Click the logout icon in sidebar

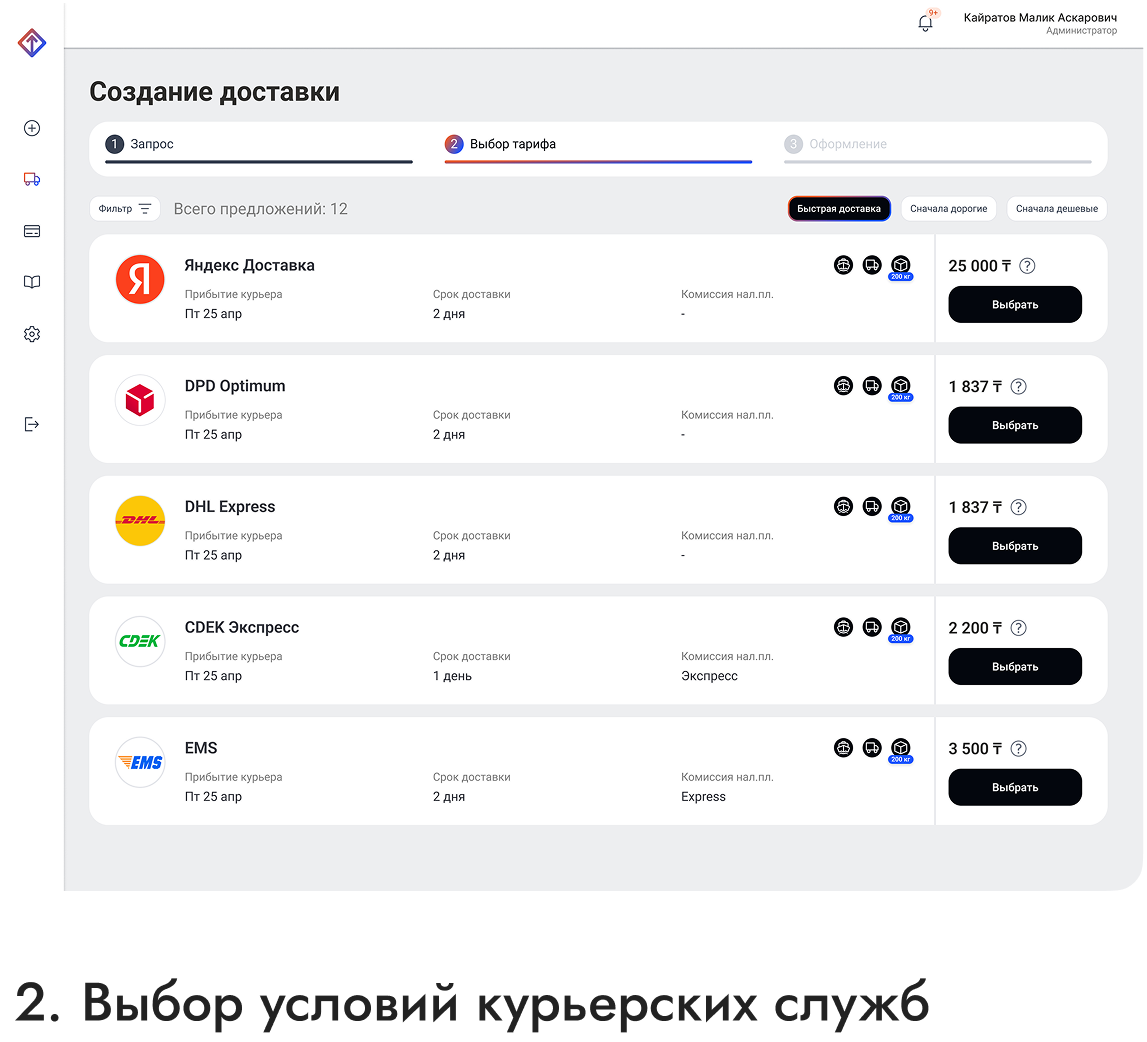[32, 424]
